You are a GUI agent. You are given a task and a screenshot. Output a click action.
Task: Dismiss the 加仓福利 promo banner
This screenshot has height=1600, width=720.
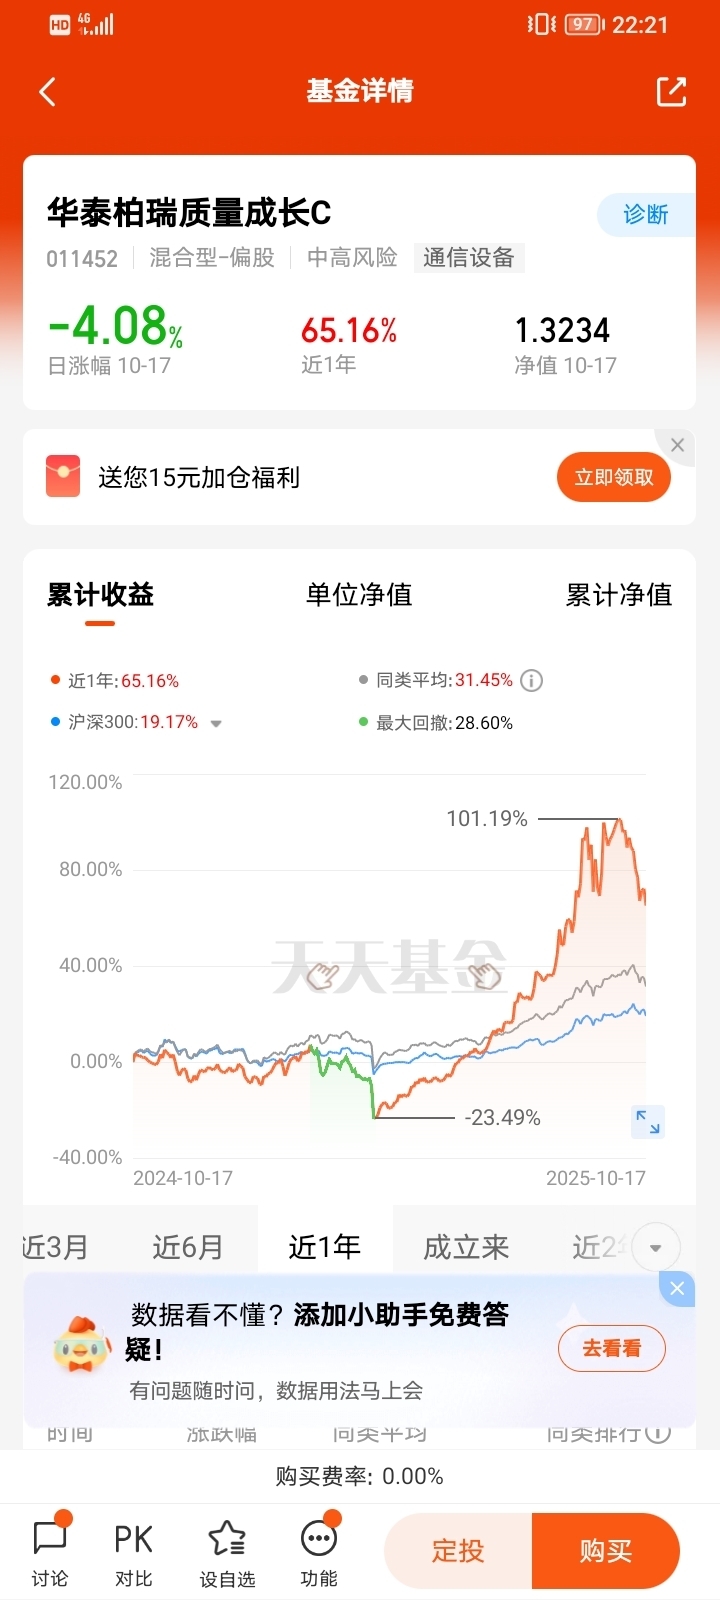click(x=677, y=445)
